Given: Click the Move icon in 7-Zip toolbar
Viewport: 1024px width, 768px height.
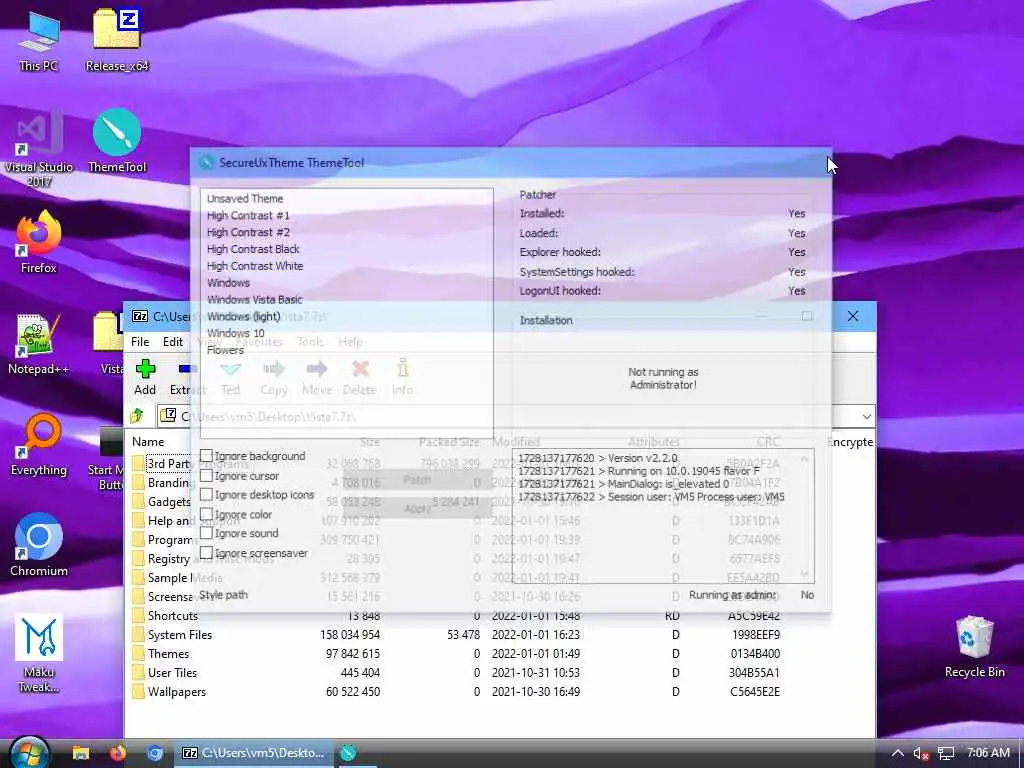Looking at the screenshot, I should (317, 377).
